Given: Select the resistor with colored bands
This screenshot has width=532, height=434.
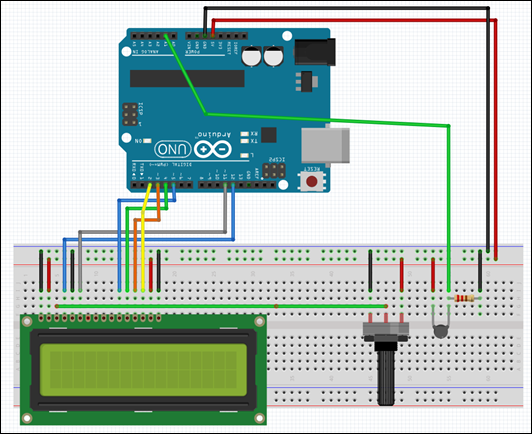Looking at the screenshot, I should tap(464, 299).
